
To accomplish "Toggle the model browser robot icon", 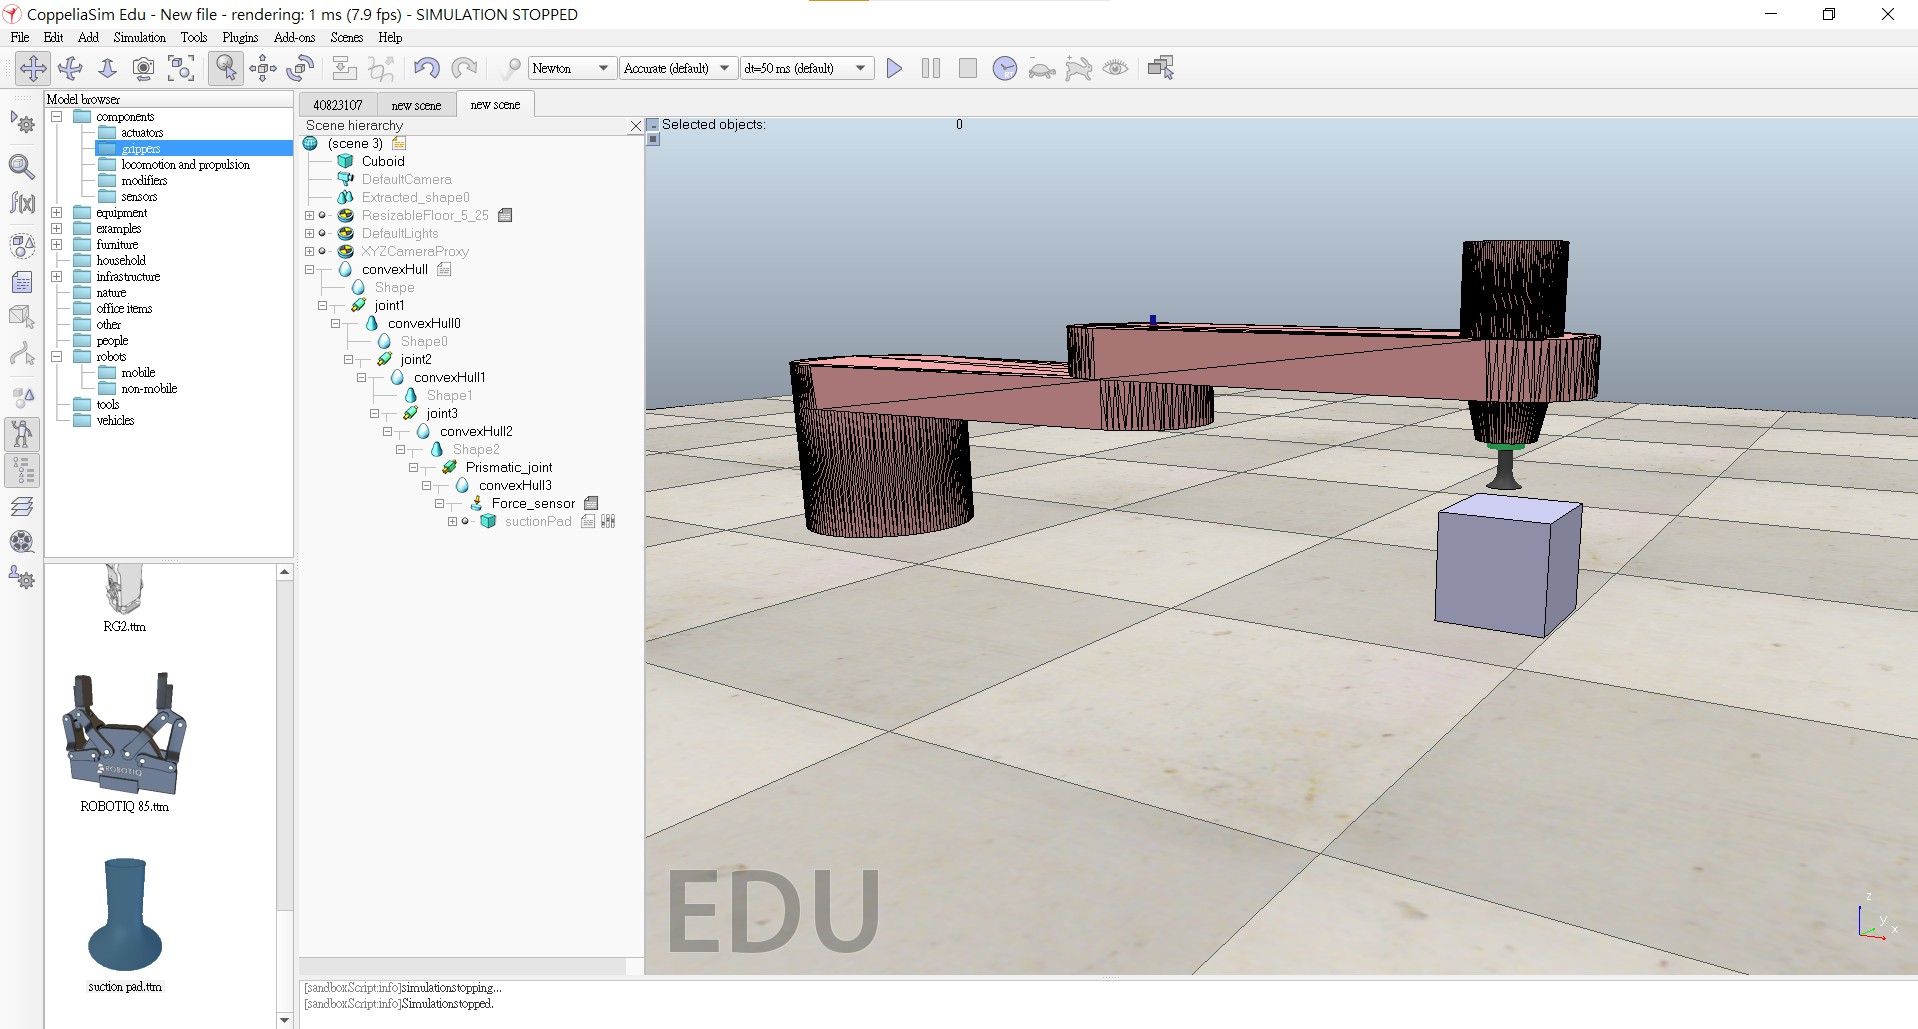I will coord(22,433).
